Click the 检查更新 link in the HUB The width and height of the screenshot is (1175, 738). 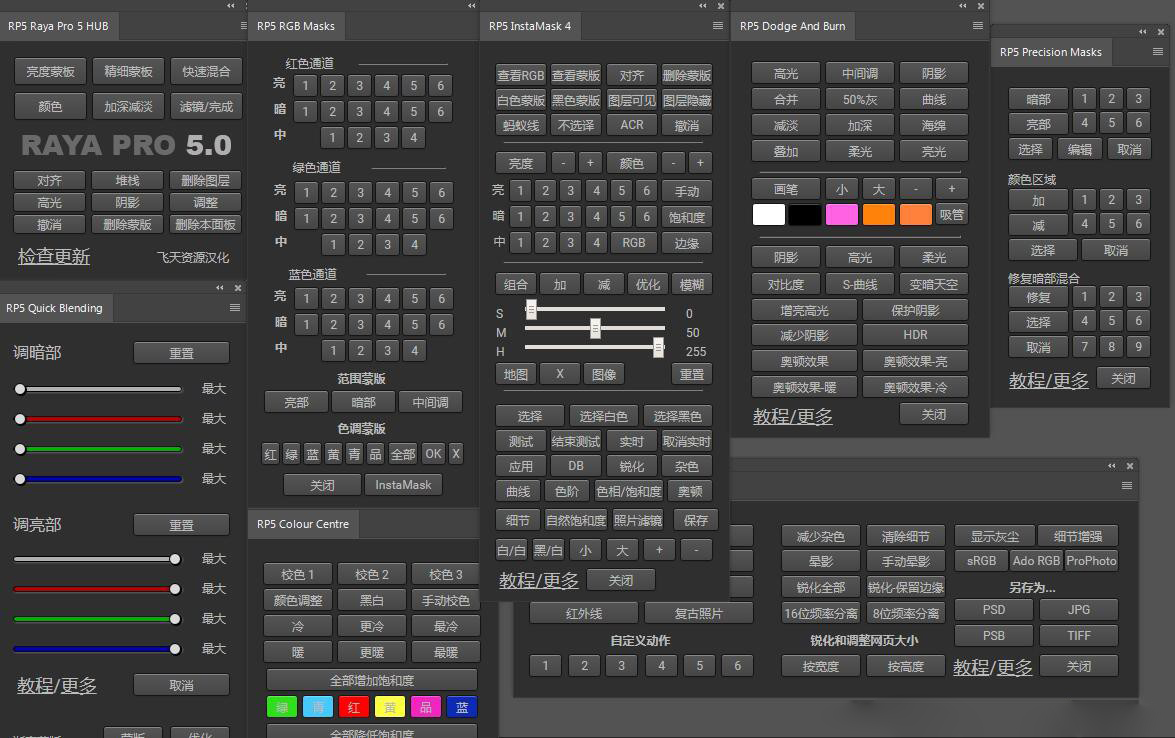pyautogui.click(x=54, y=256)
